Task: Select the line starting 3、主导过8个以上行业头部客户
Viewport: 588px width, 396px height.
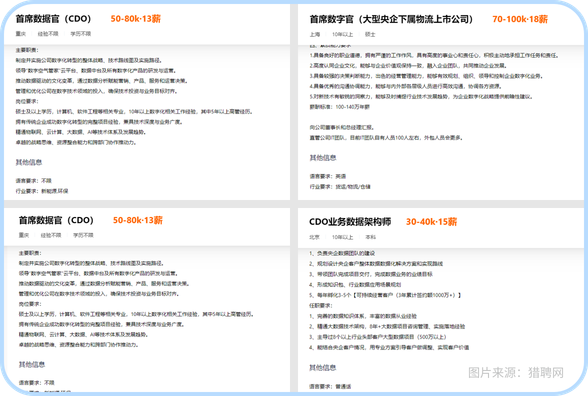Action: click(x=378, y=337)
